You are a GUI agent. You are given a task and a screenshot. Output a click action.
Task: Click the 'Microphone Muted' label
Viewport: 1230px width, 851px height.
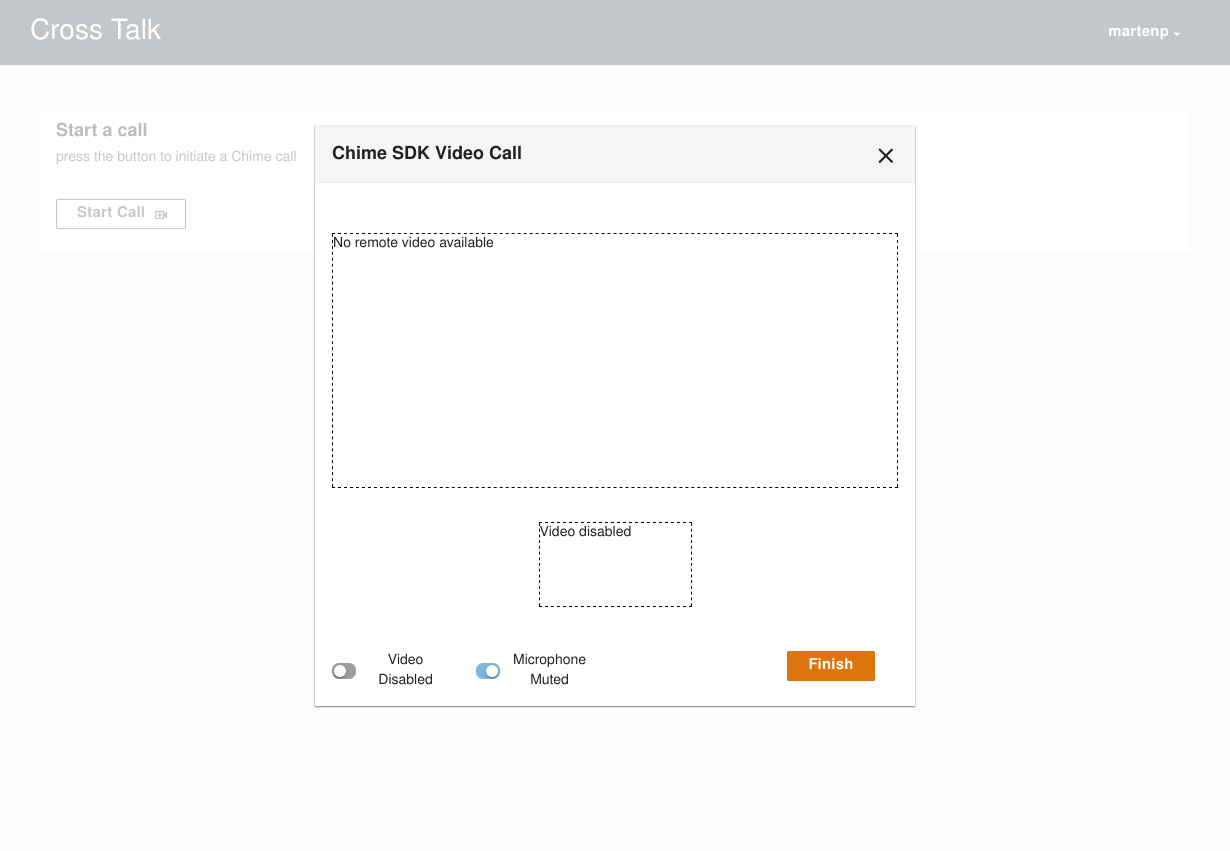(549, 669)
